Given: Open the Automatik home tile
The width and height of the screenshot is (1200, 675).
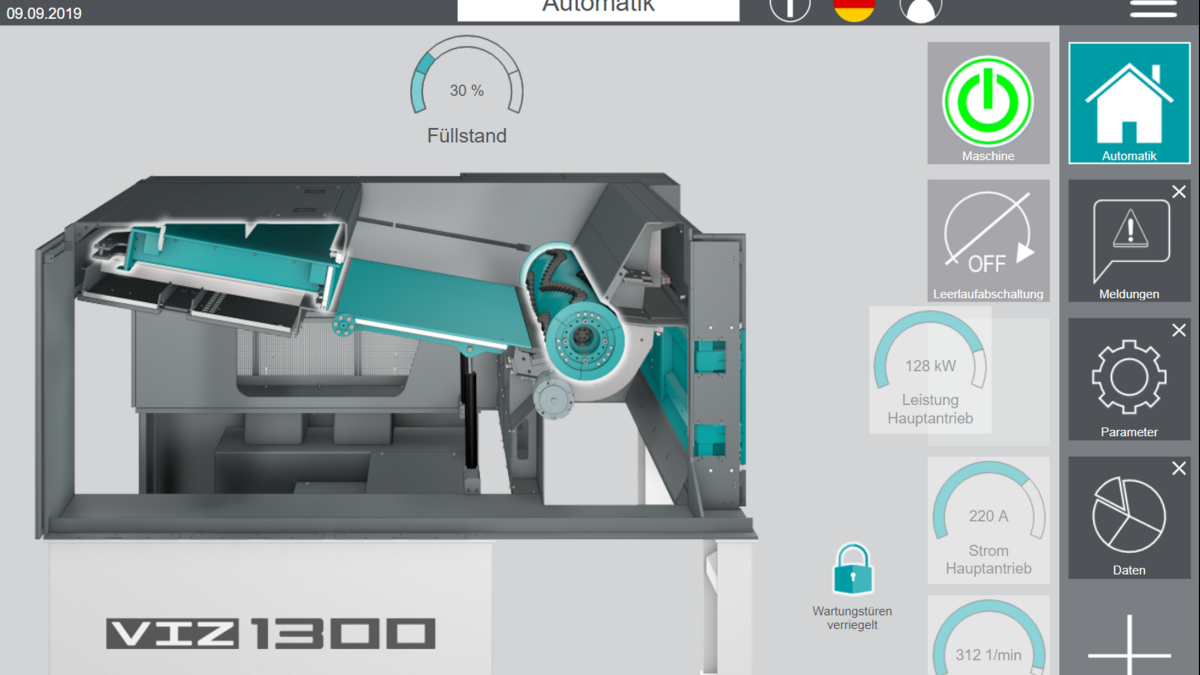Looking at the screenshot, I should pyautogui.click(x=1129, y=103).
